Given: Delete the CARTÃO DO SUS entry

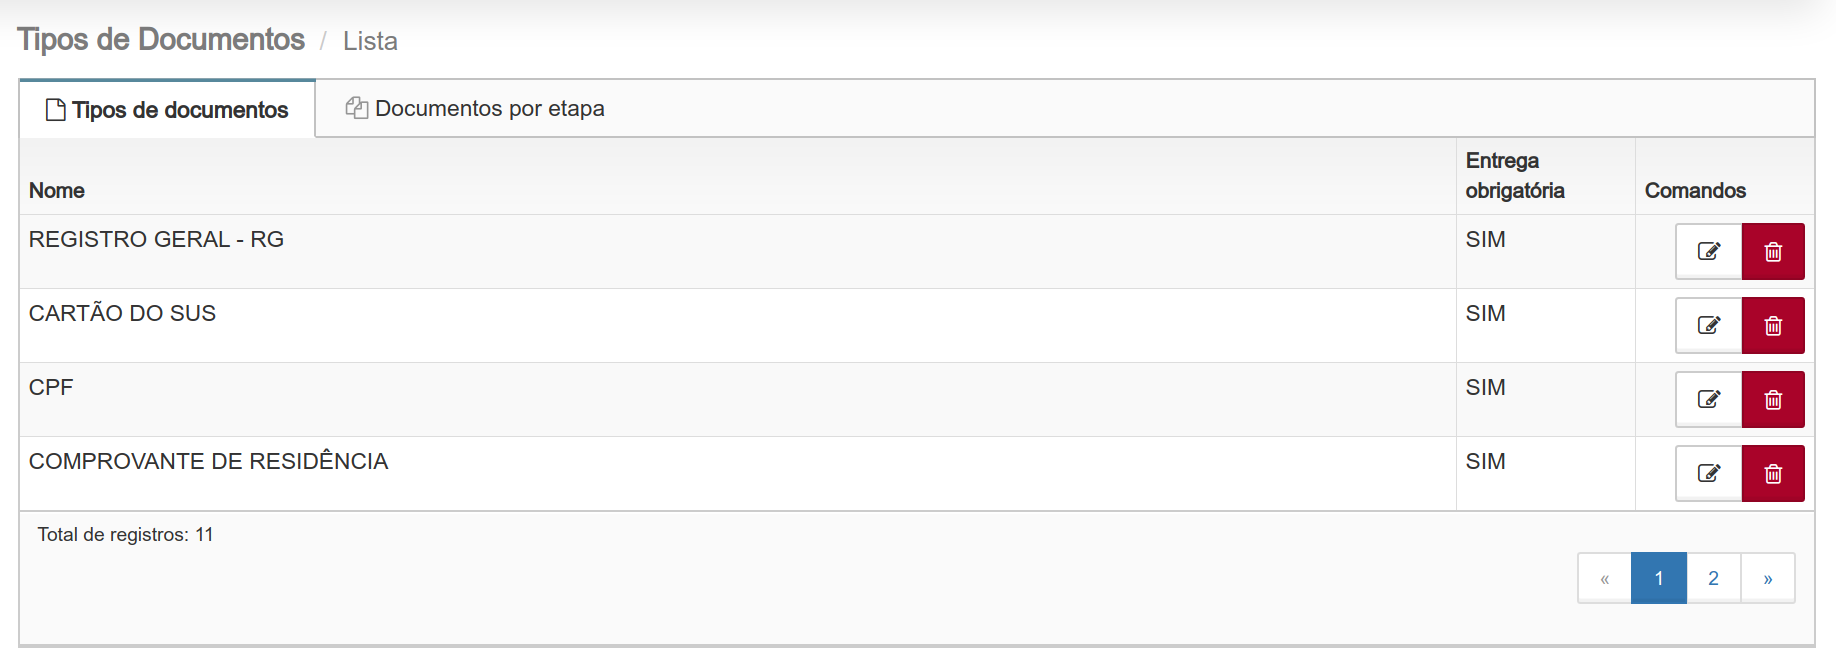Looking at the screenshot, I should coord(1773,325).
